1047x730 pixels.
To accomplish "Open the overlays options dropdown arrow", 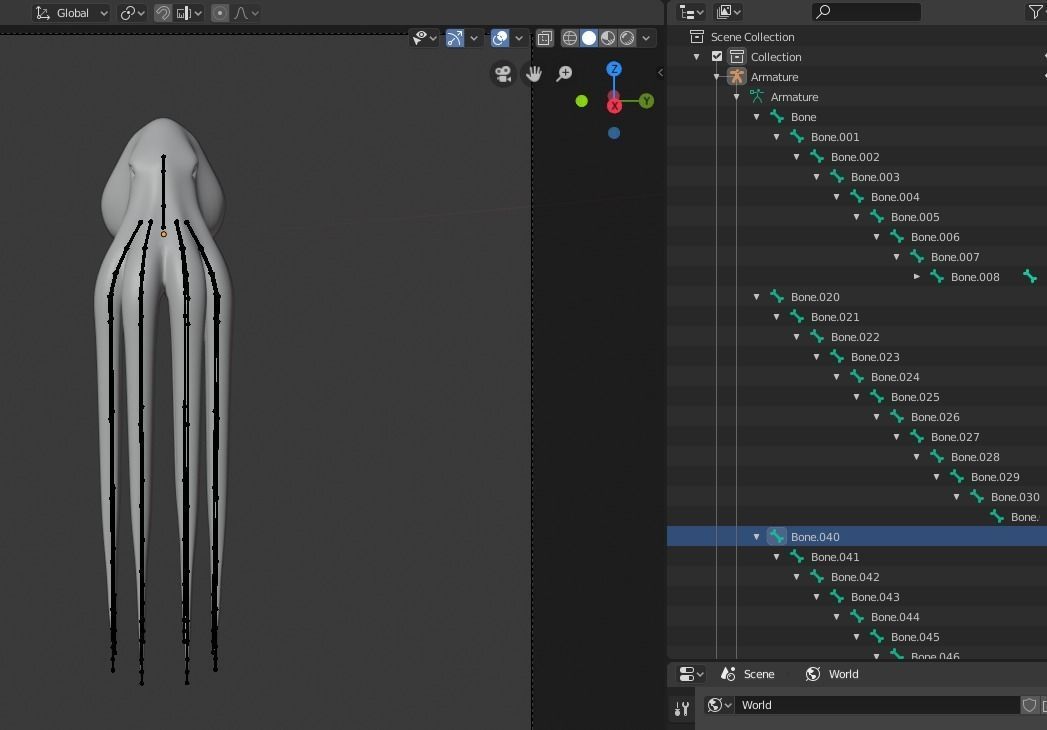I will [519, 38].
